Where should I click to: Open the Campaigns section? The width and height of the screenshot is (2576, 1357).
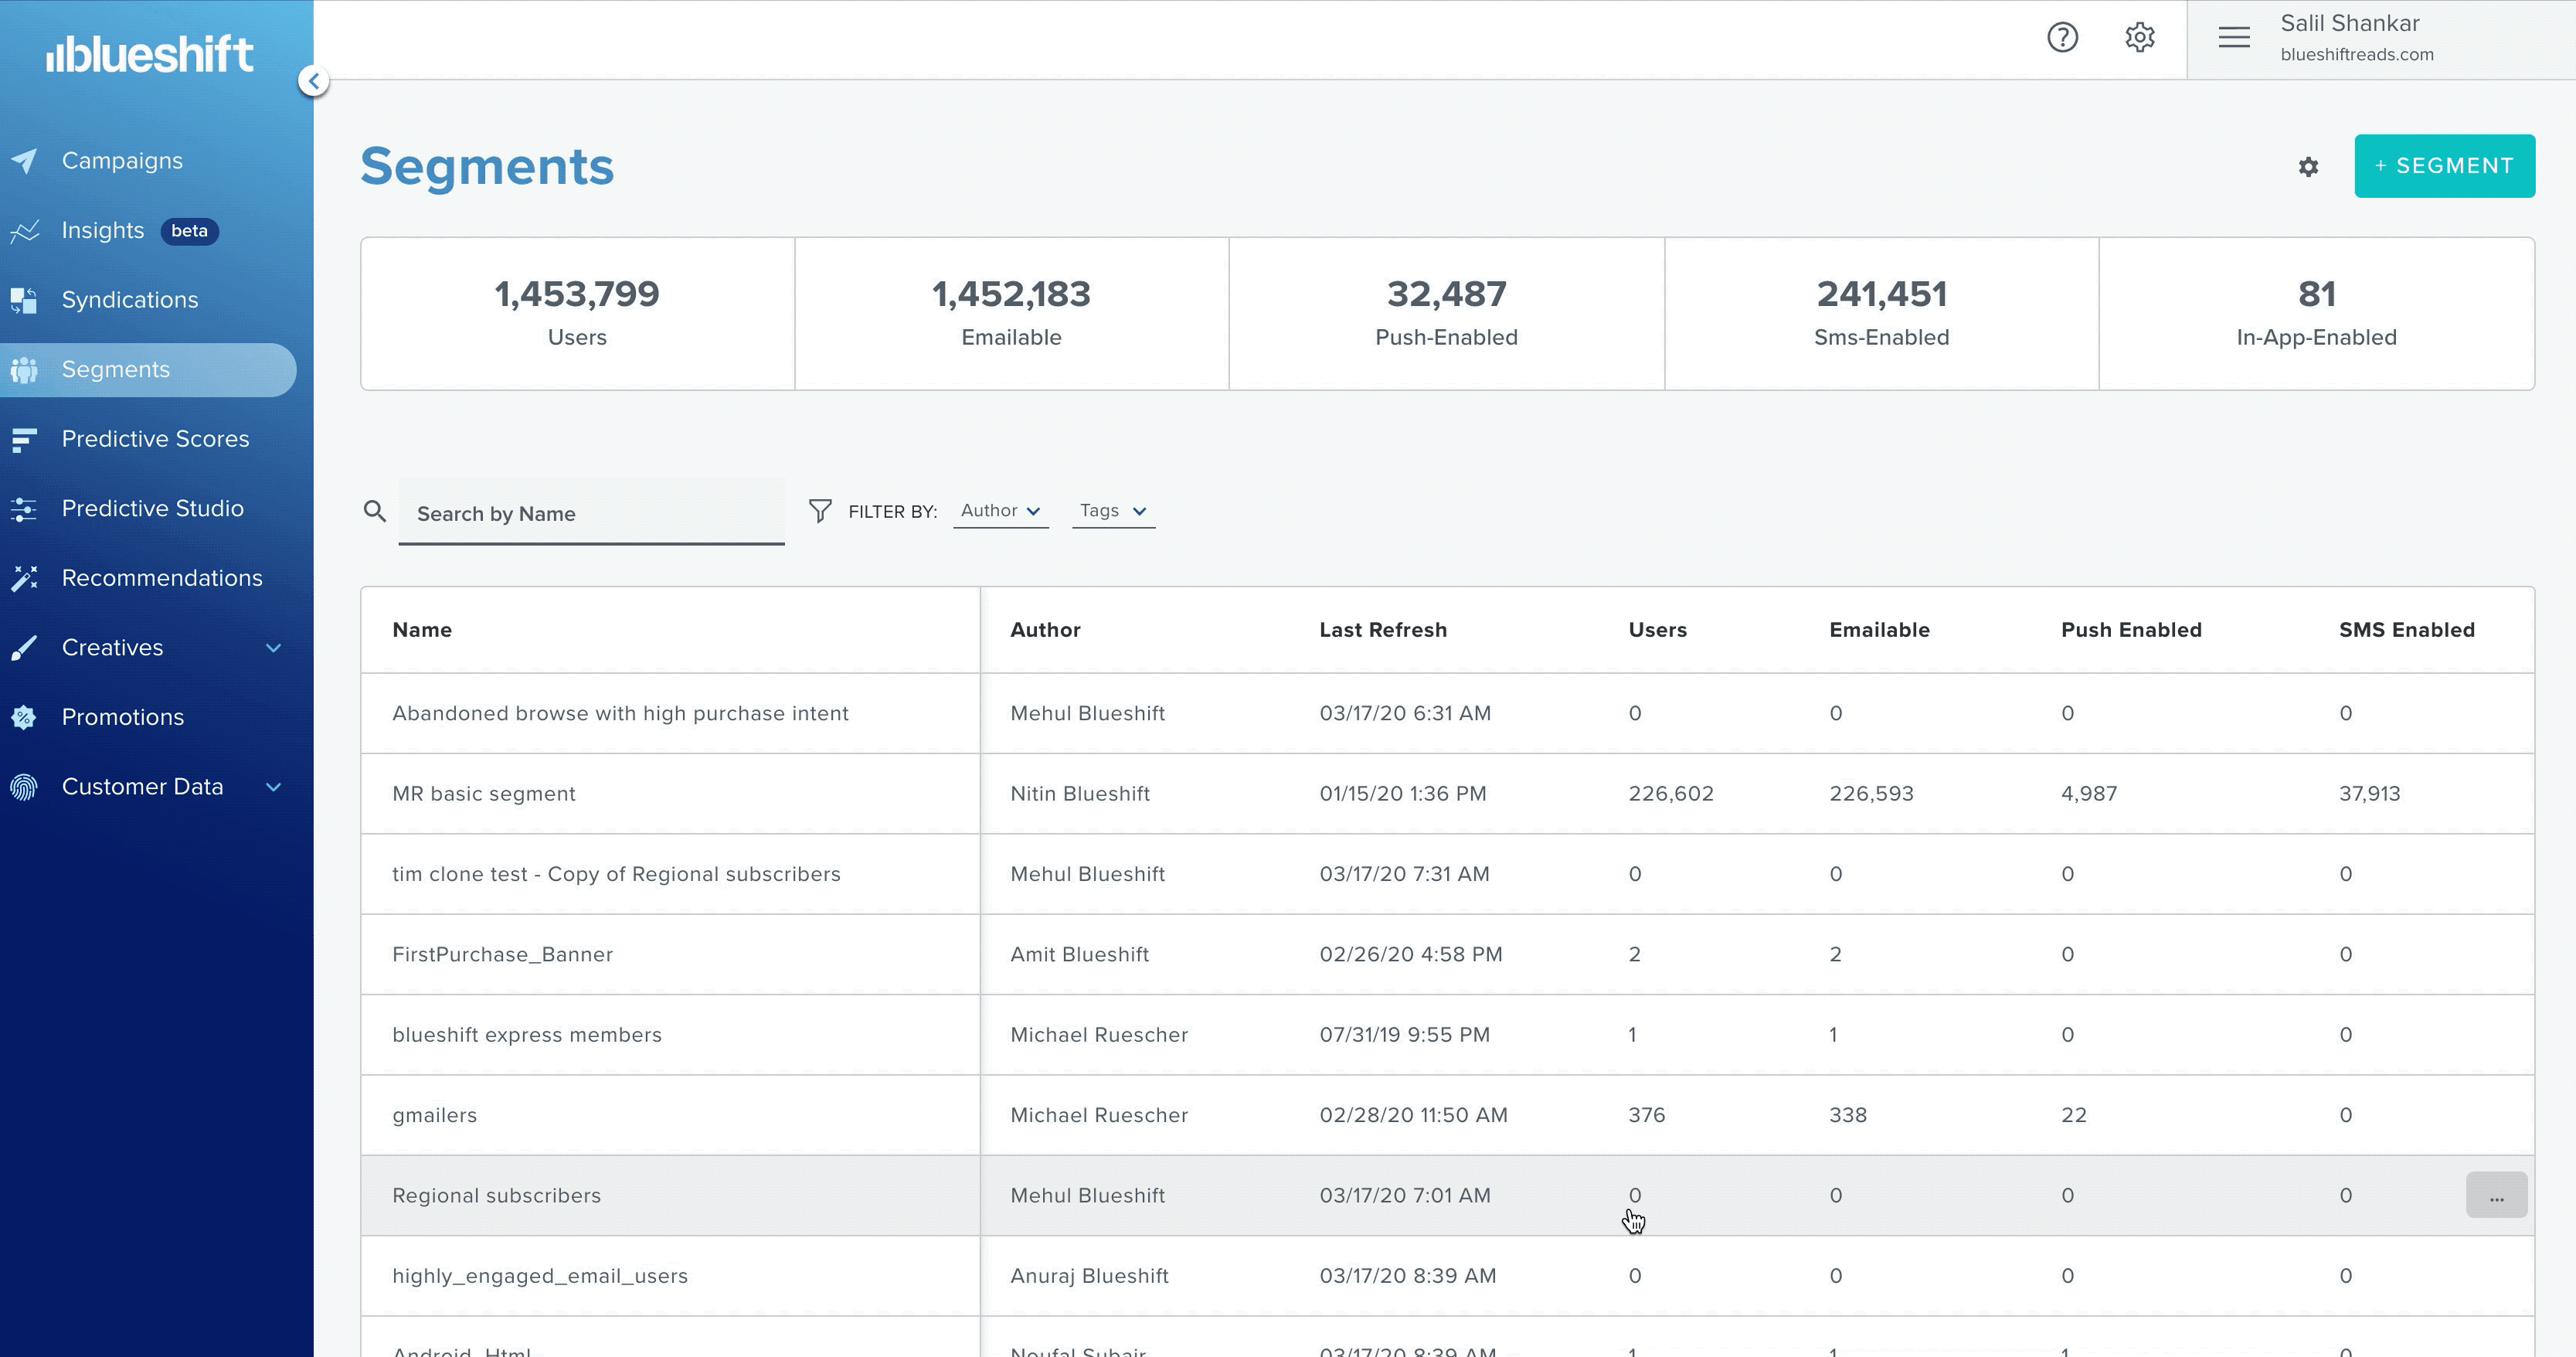pos(122,160)
